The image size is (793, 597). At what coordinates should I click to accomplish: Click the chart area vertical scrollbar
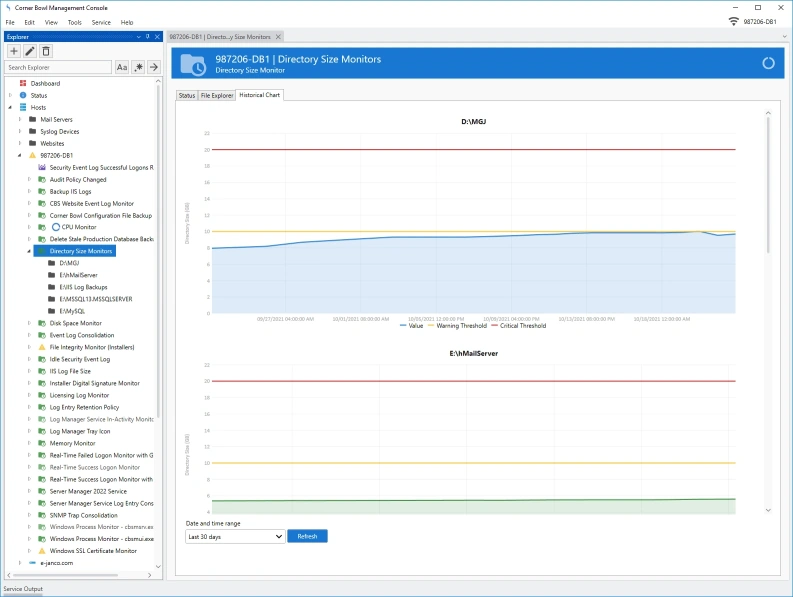coord(768,311)
